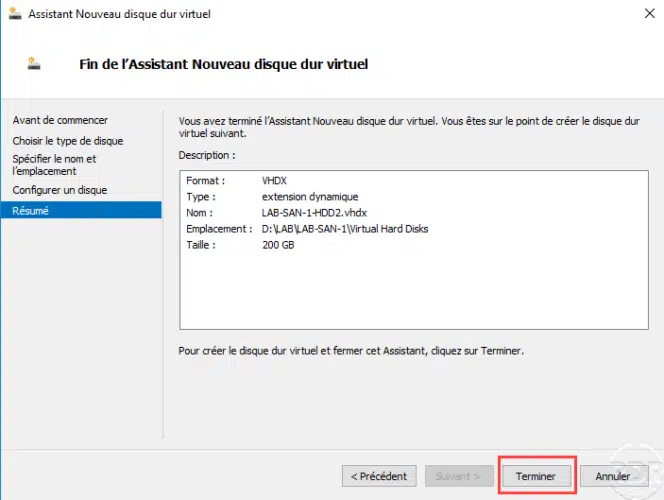This screenshot has height=500, width=664.
Task: Select the Format VHDX line
Action: tap(236, 181)
